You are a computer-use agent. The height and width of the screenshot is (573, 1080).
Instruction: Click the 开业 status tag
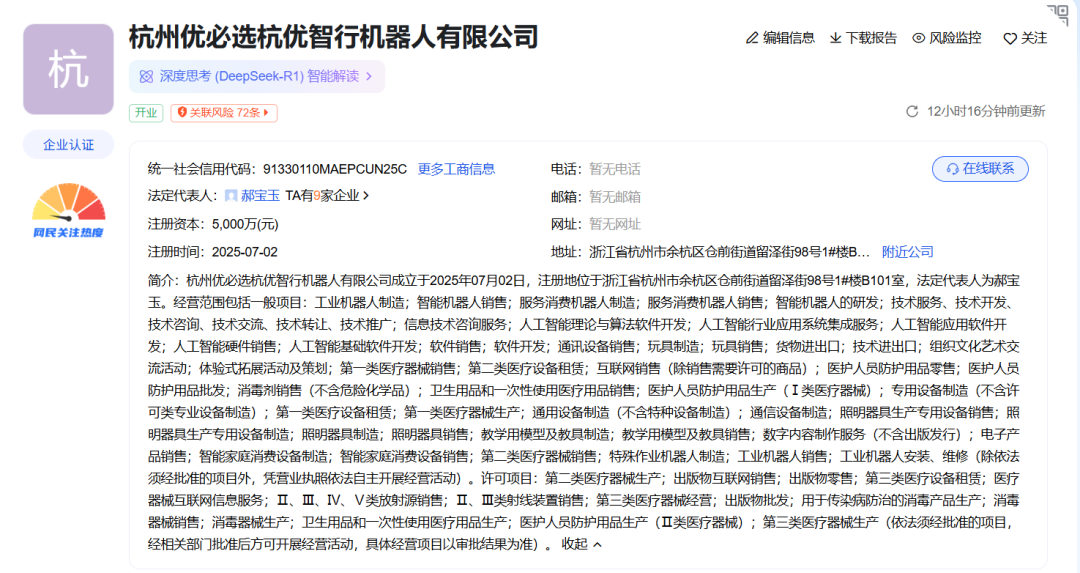coord(145,113)
